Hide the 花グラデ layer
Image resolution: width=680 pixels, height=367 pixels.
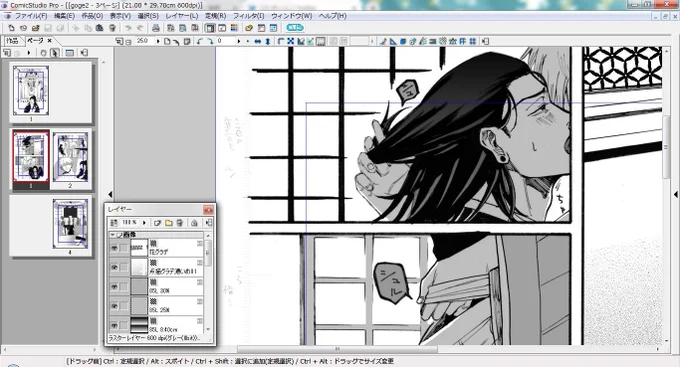(x=114, y=248)
